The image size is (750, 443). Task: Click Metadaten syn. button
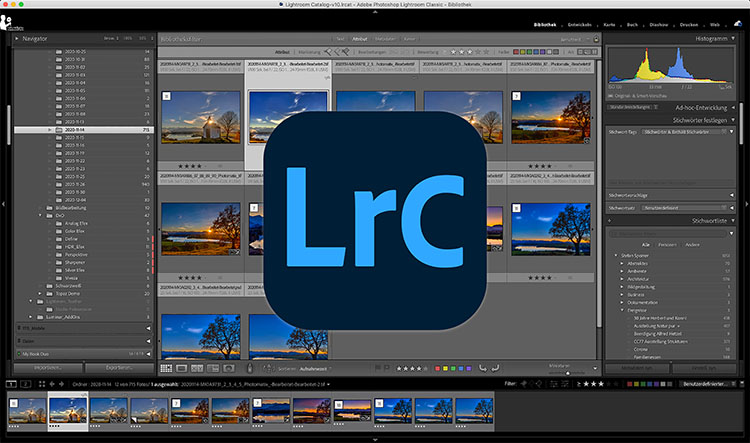pos(638,368)
